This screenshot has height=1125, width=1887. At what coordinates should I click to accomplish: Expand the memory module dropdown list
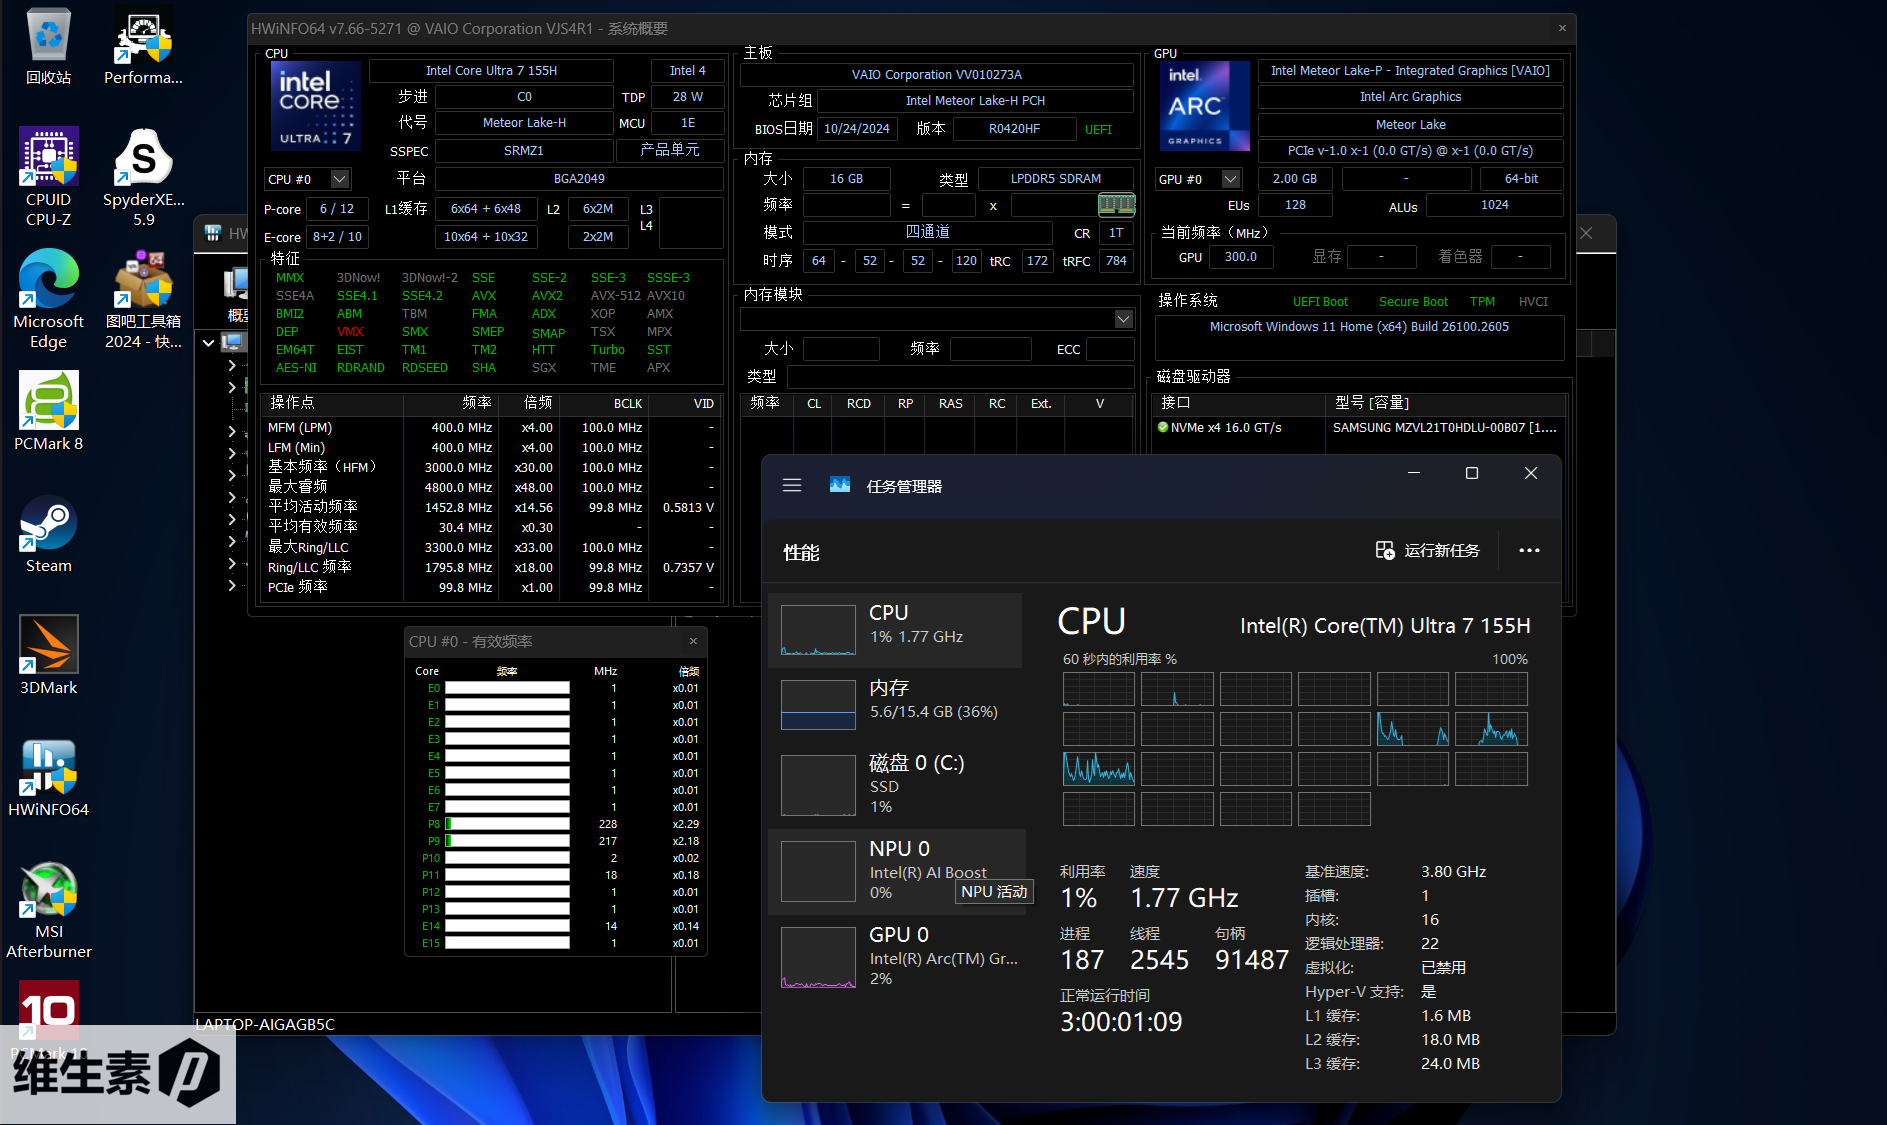pos(1123,319)
